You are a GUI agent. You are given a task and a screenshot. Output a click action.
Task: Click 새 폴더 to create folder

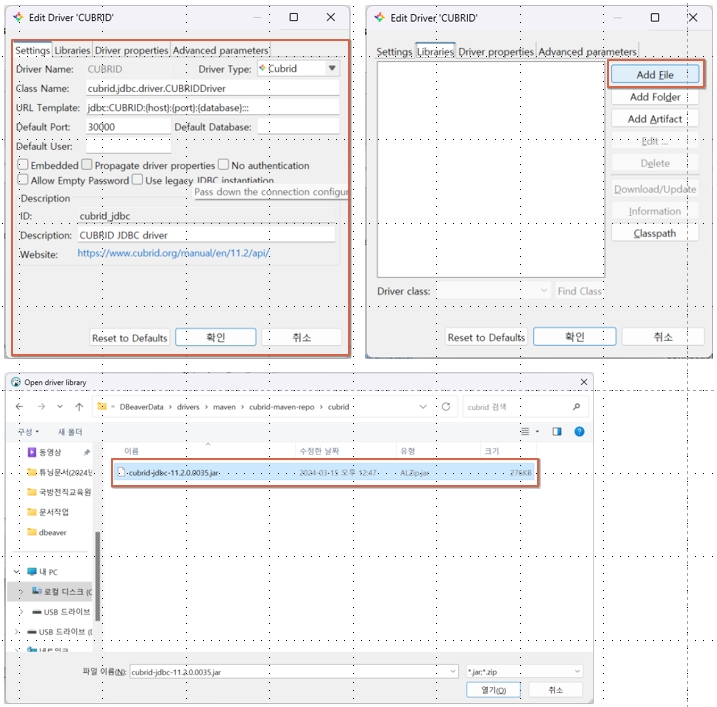(70, 431)
